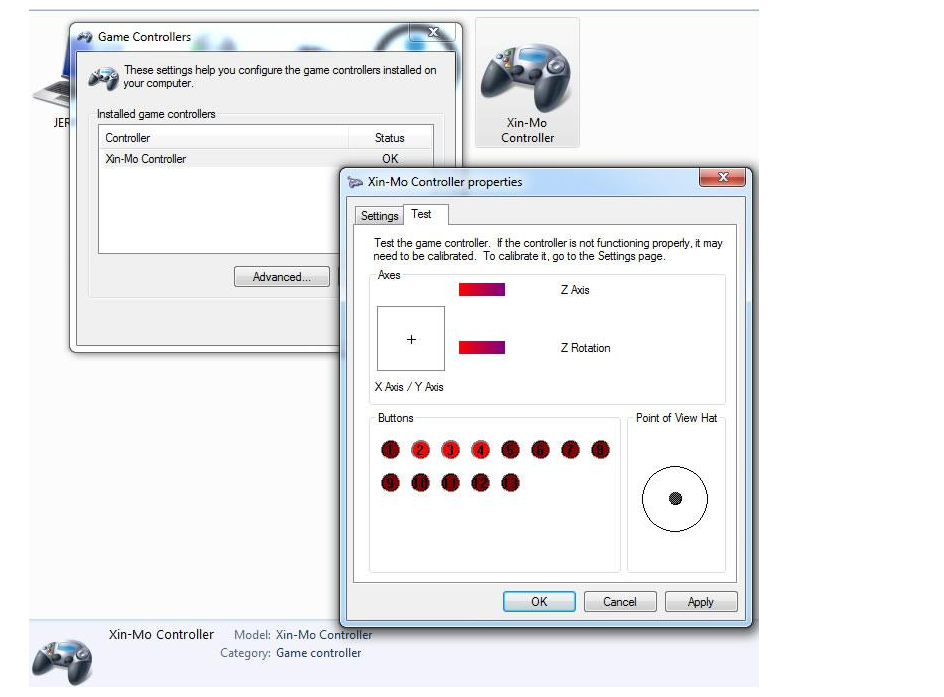The image size is (944, 697).
Task: Click button 4 indicator
Action: (480, 450)
